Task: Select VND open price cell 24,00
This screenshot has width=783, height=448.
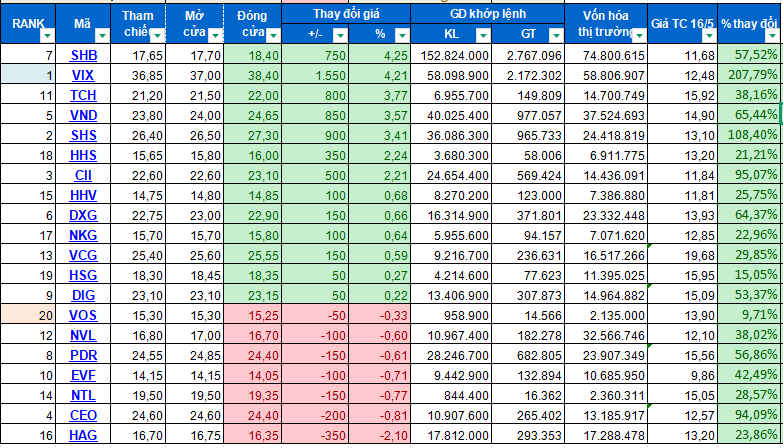Action: pyautogui.click(x=195, y=115)
